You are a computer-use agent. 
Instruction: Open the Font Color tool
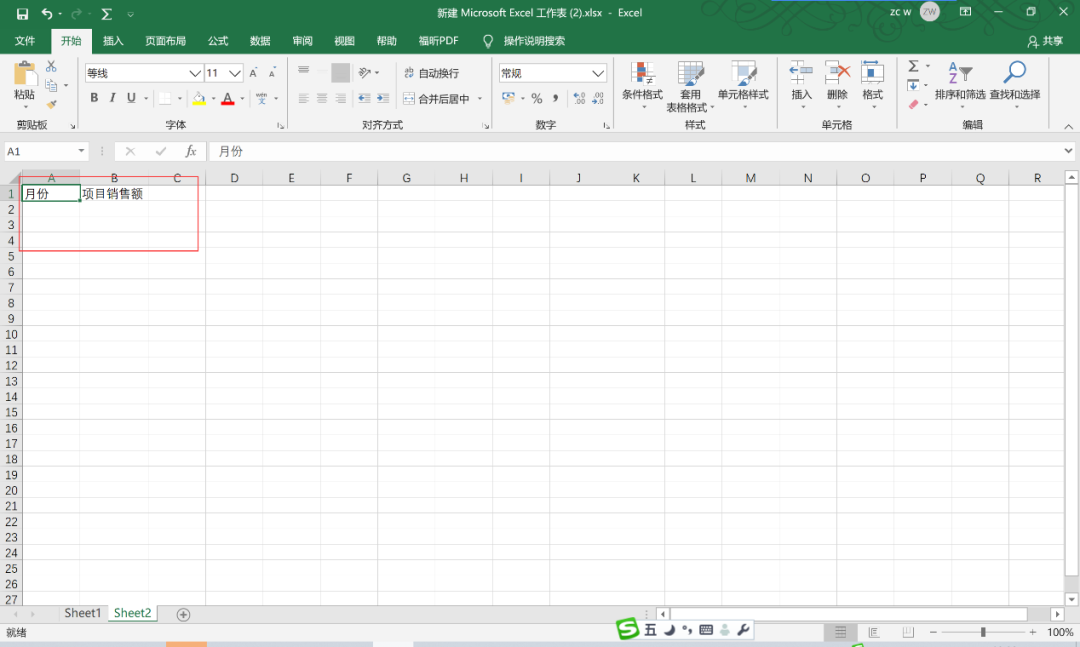pyautogui.click(x=228, y=98)
